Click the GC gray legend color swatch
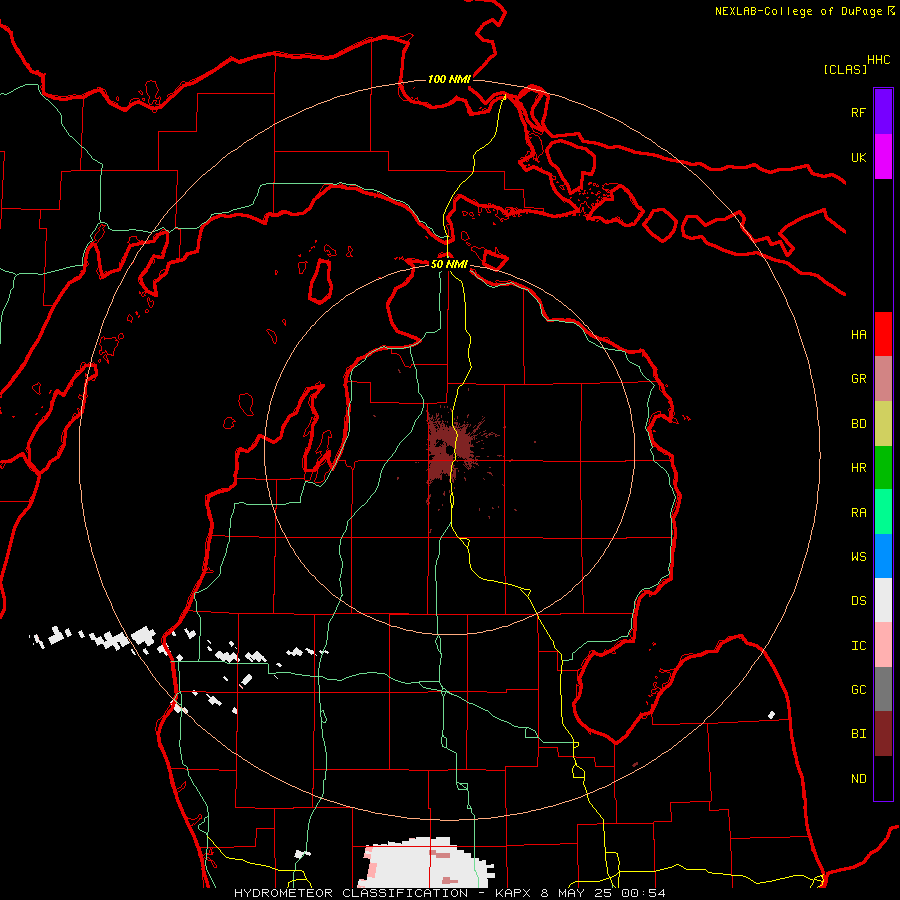The image size is (900, 900). point(883,689)
